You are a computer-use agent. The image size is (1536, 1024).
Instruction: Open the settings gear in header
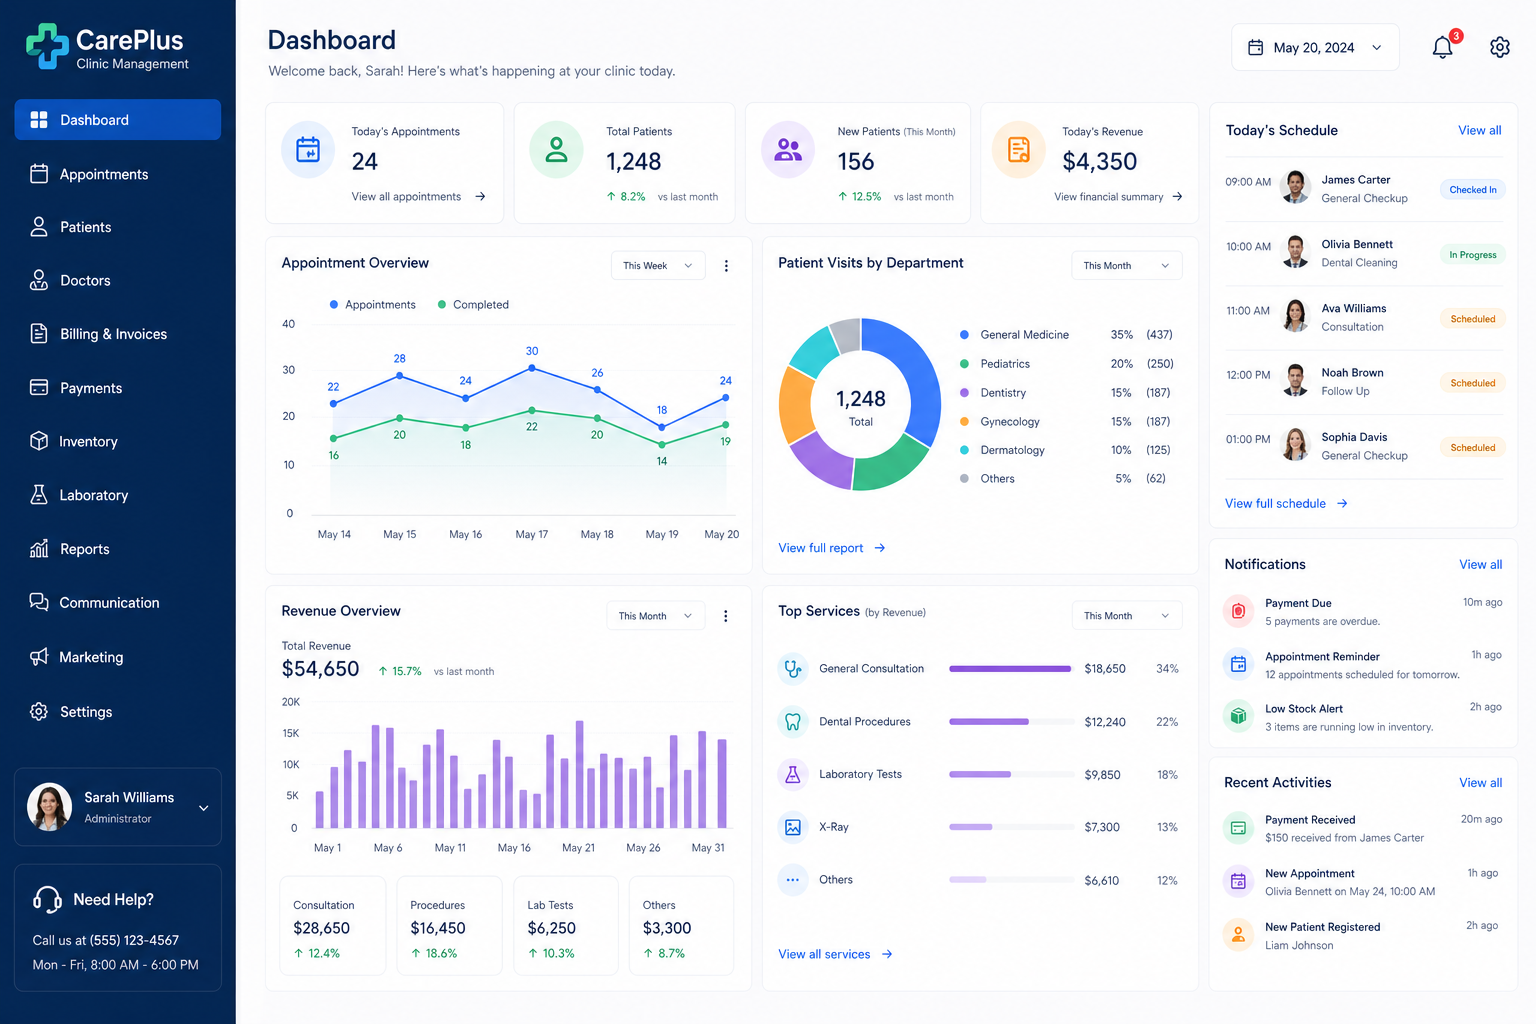tap(1499, 47)
